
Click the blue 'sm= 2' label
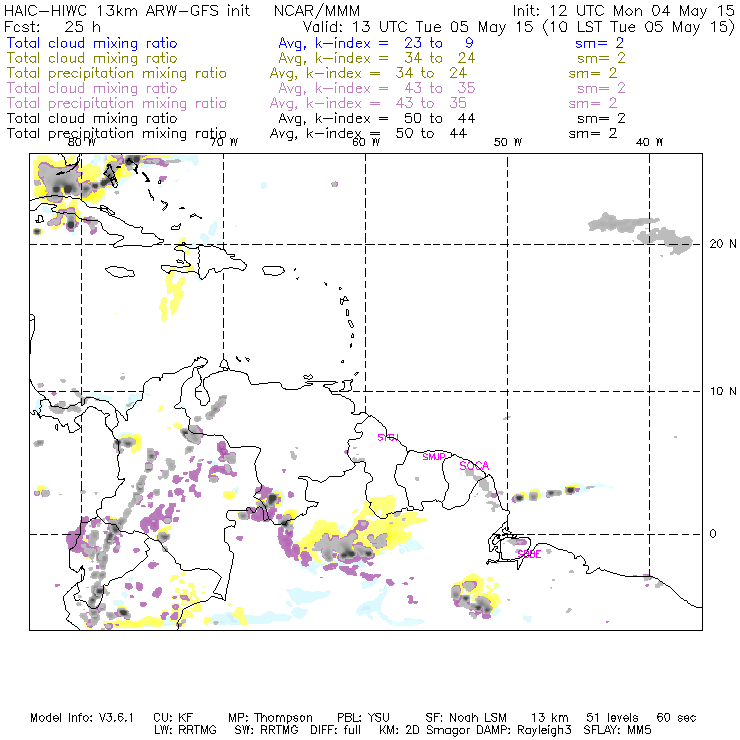pos(599,43)
